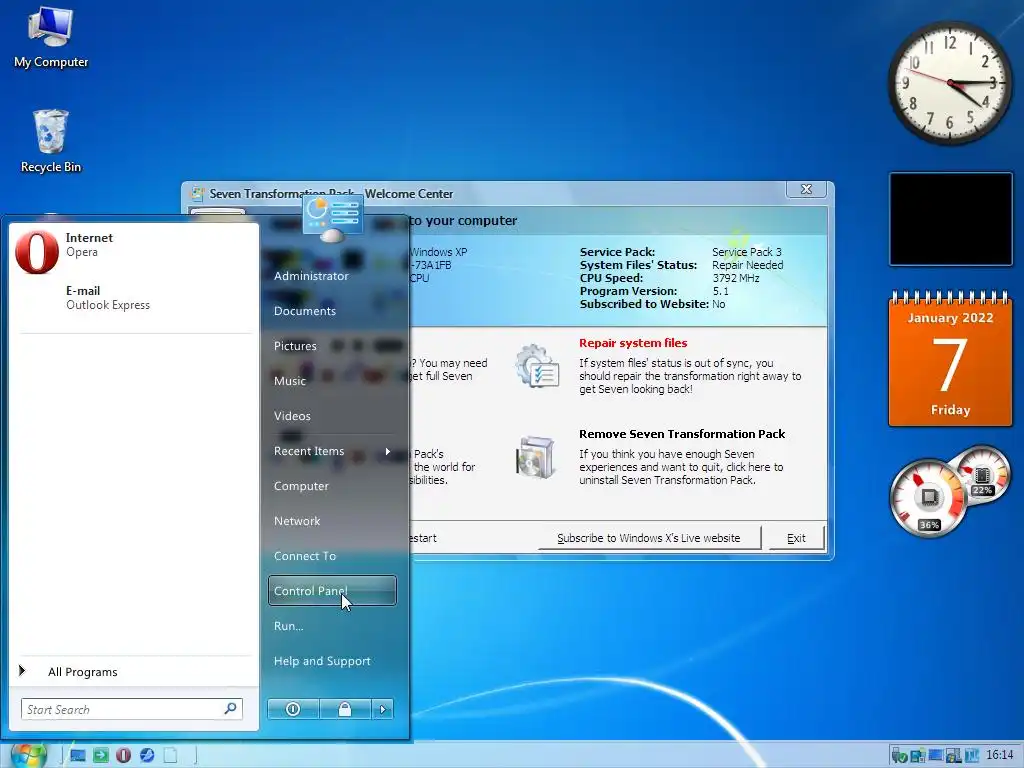
Task: Open Opera from the Internet entry
Action: point(134,251)
